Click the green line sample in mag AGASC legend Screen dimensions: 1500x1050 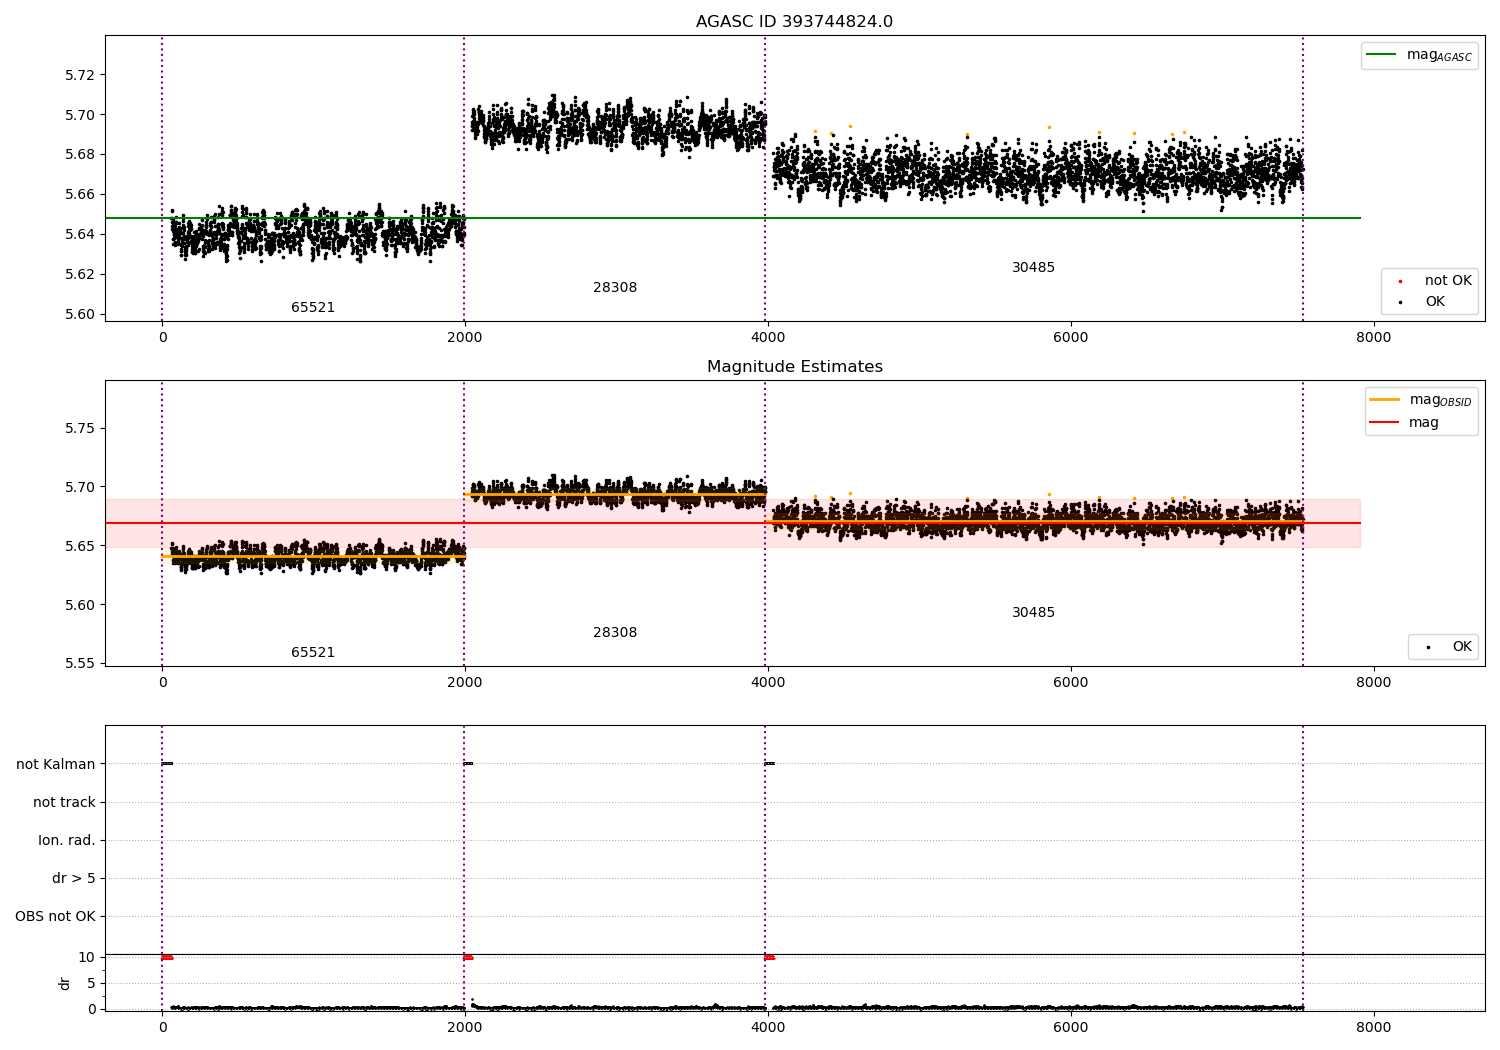pos(1382,55)
